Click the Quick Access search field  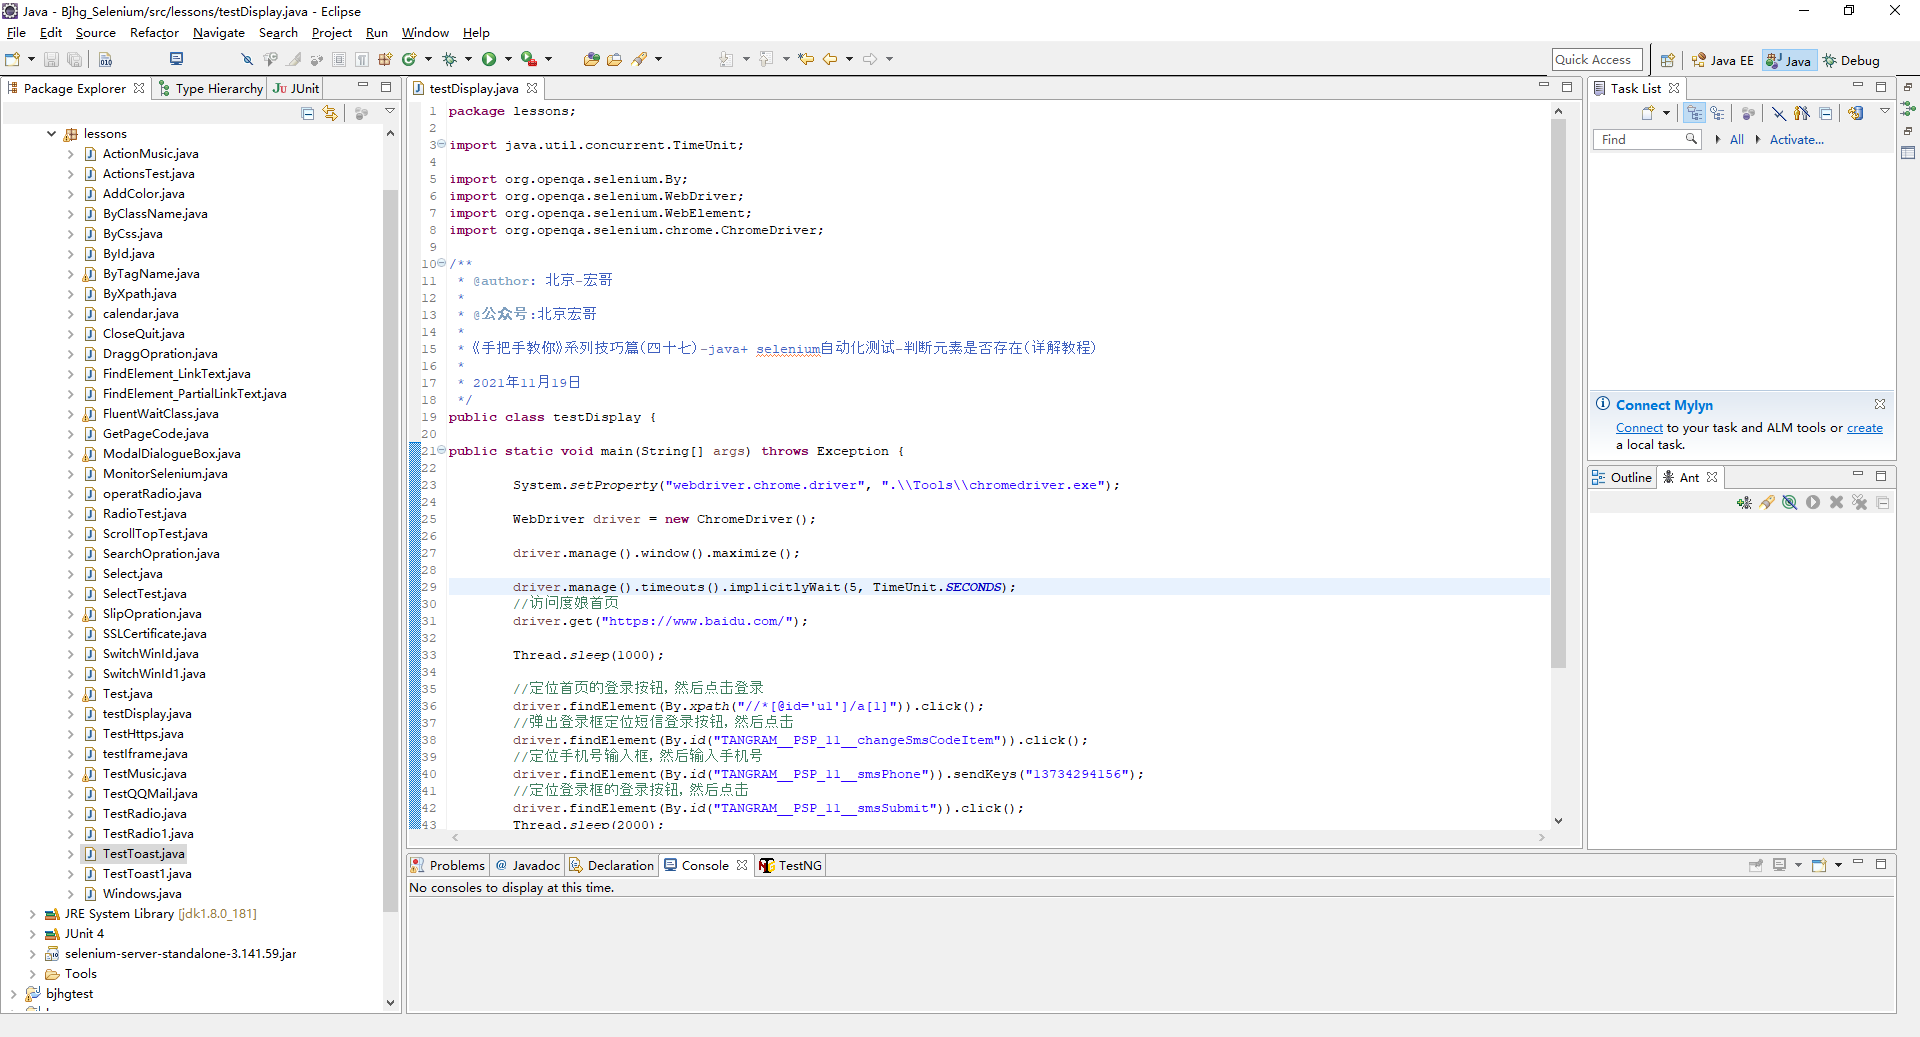(x=1596, y=60)
